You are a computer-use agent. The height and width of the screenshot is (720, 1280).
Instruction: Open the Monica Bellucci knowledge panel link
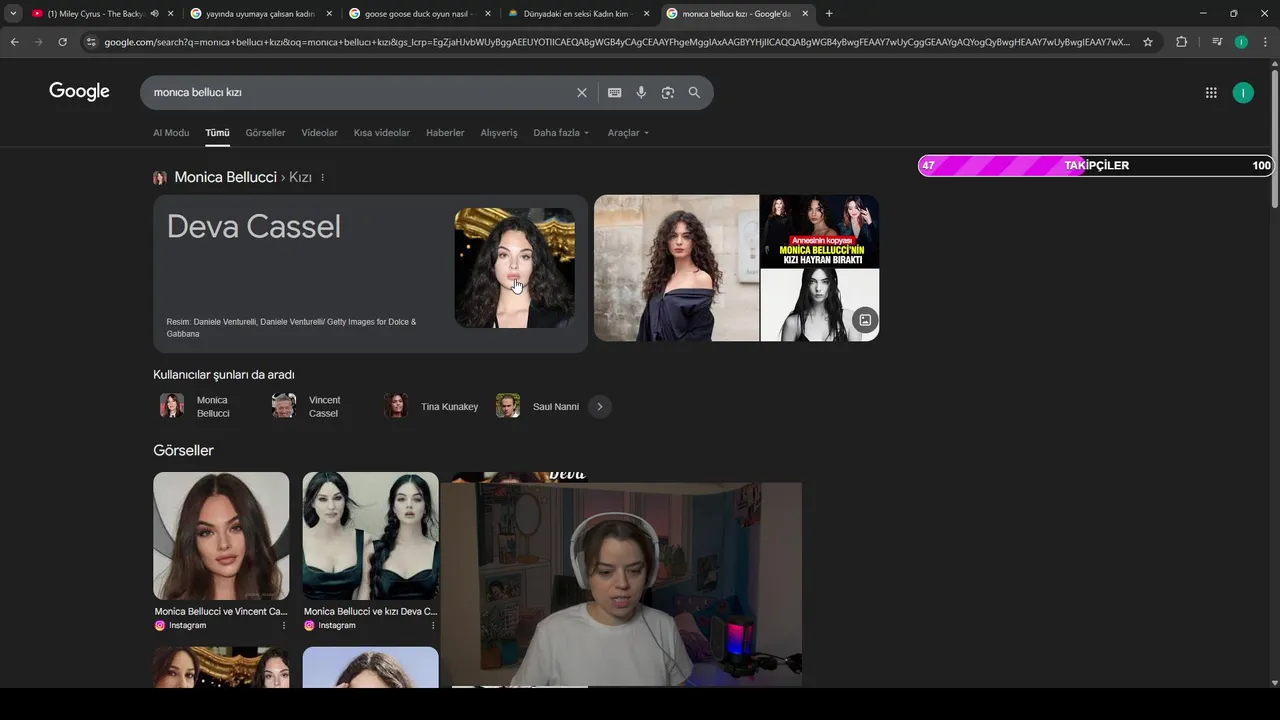(x=225, y=177)
